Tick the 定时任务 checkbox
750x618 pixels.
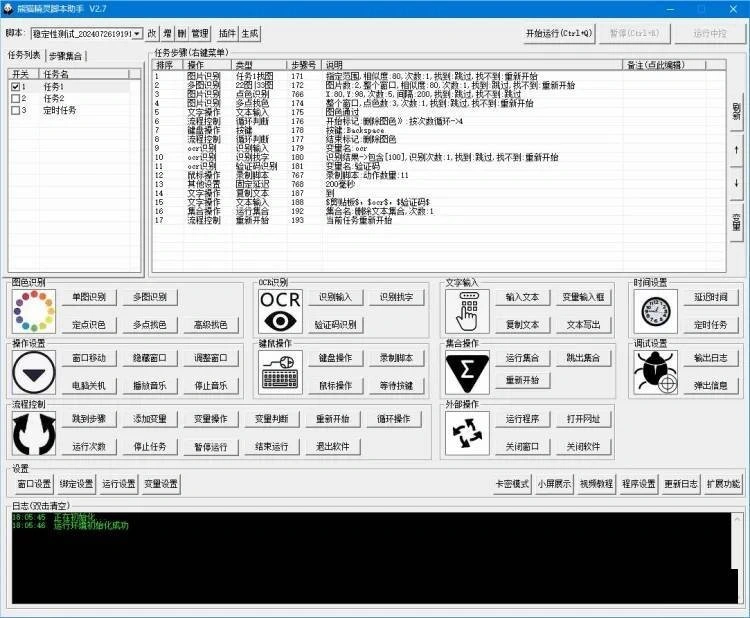[x=15, y=111]
